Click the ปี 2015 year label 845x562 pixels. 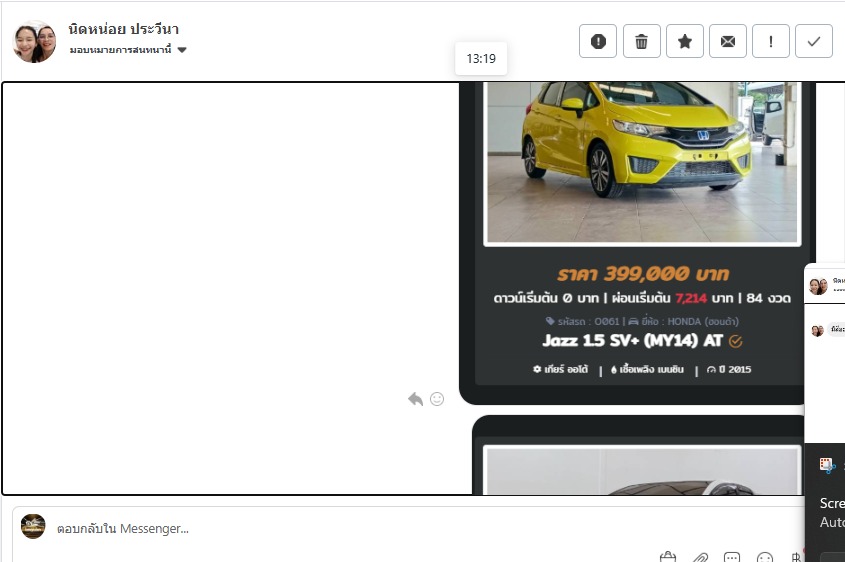pyautogui.click(x=729, y=369)
